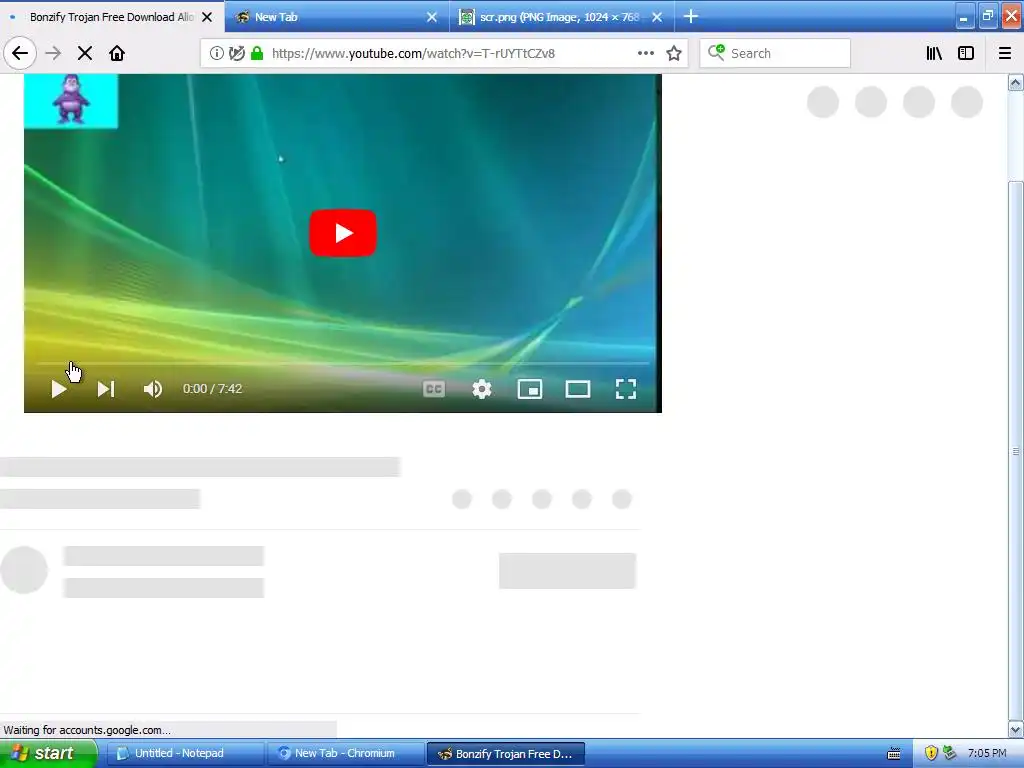Close the scr.png tab
Viewport: 1024px width, 768px height.
pyautogui.click(x=657, y=17)
